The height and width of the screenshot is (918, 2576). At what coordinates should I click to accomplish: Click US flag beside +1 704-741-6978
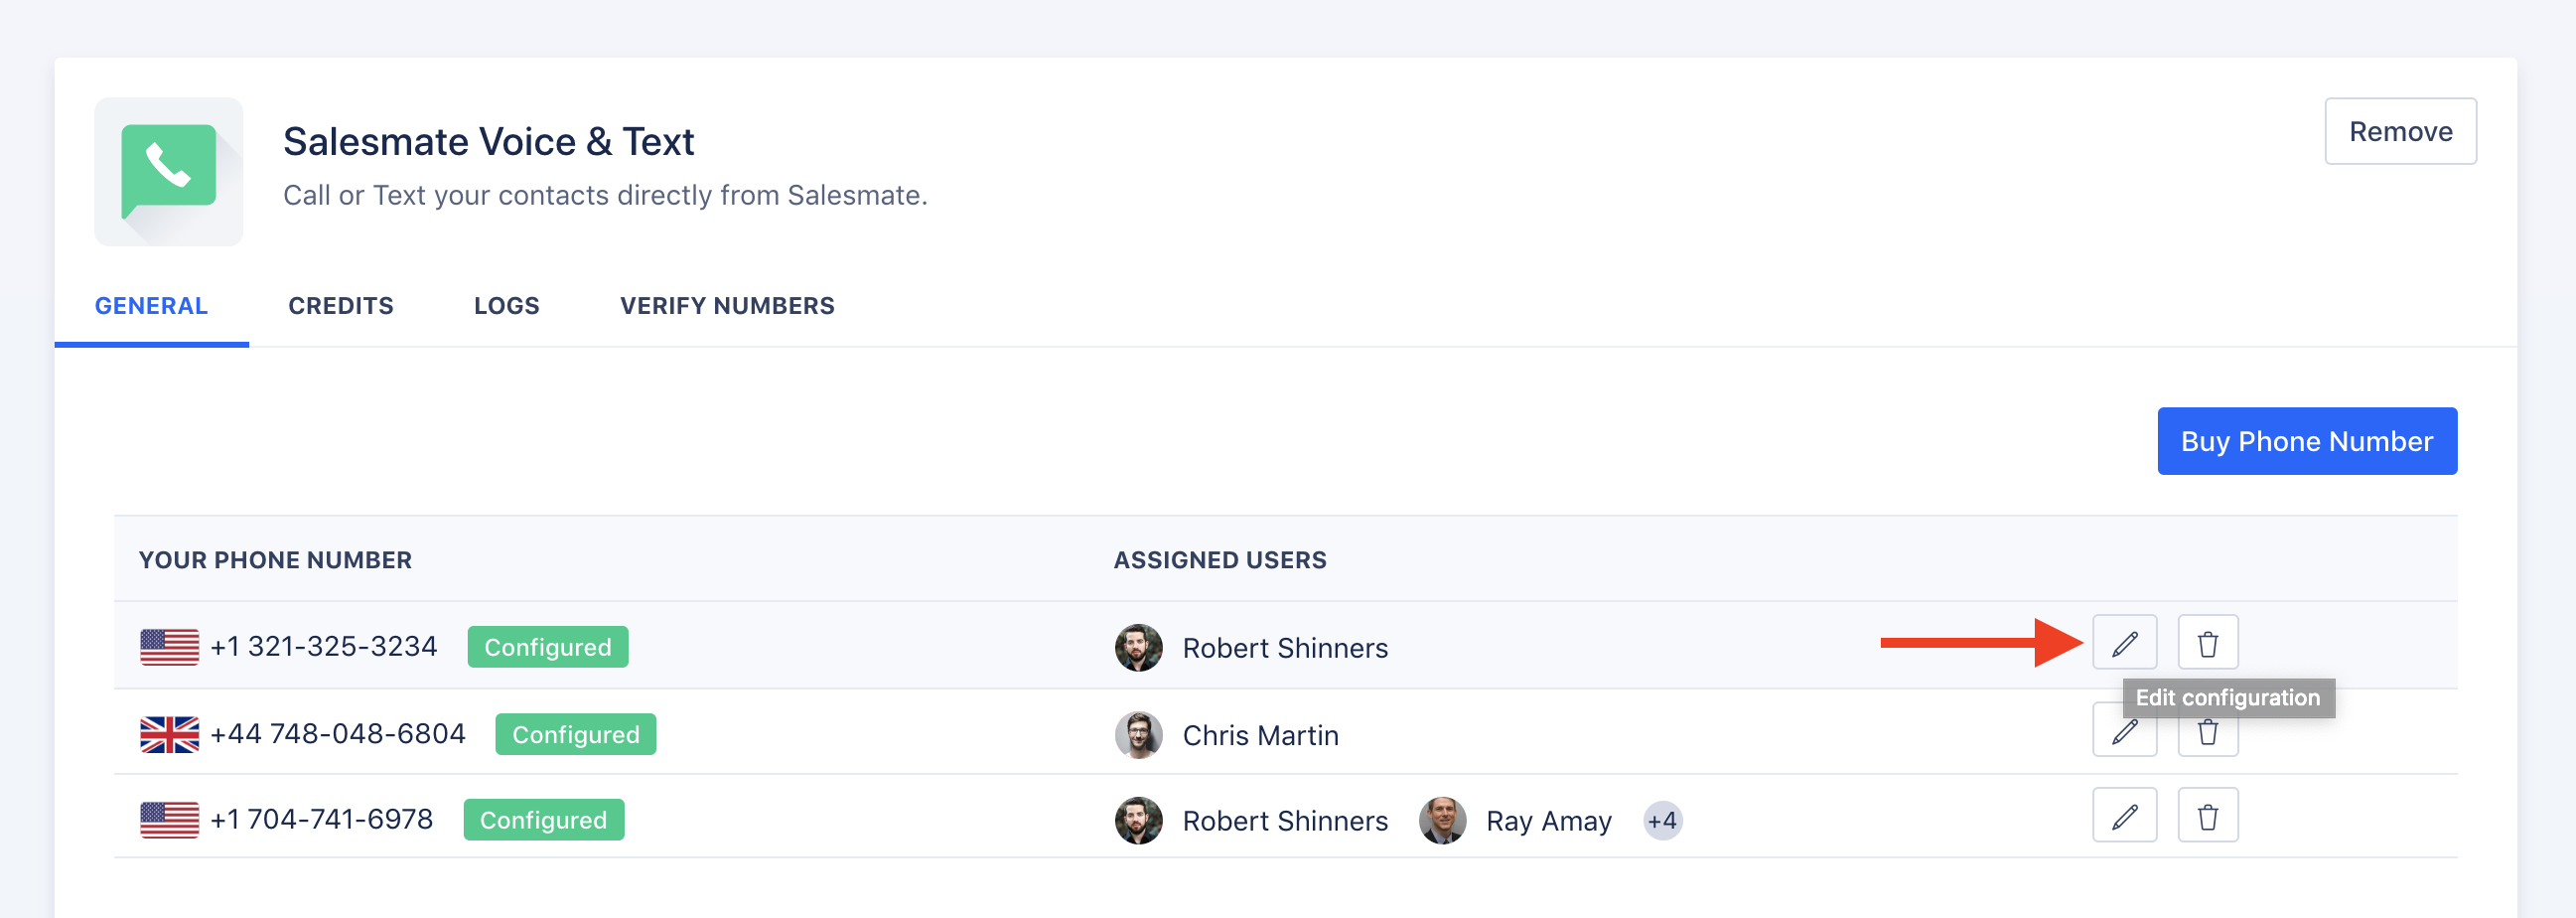click(169, 820)
